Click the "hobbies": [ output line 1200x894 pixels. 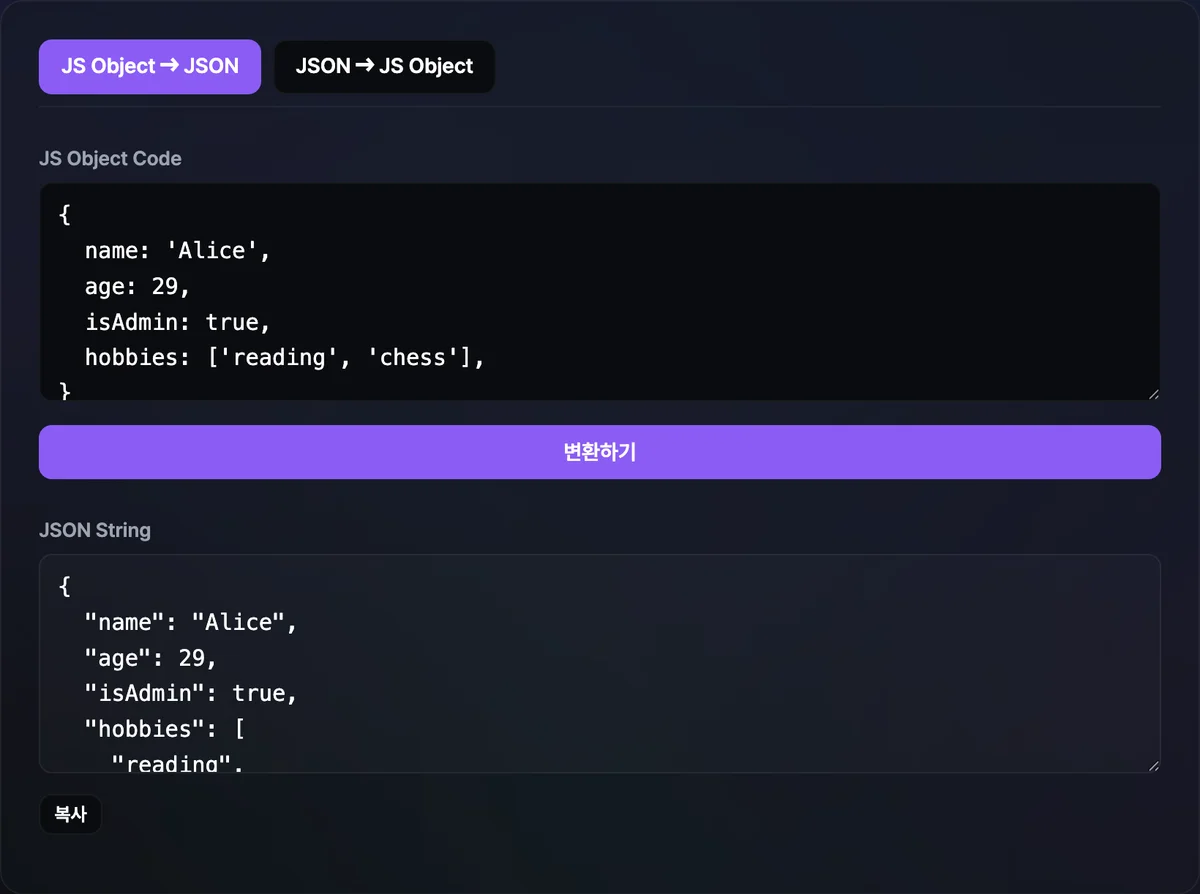[165, 730]
